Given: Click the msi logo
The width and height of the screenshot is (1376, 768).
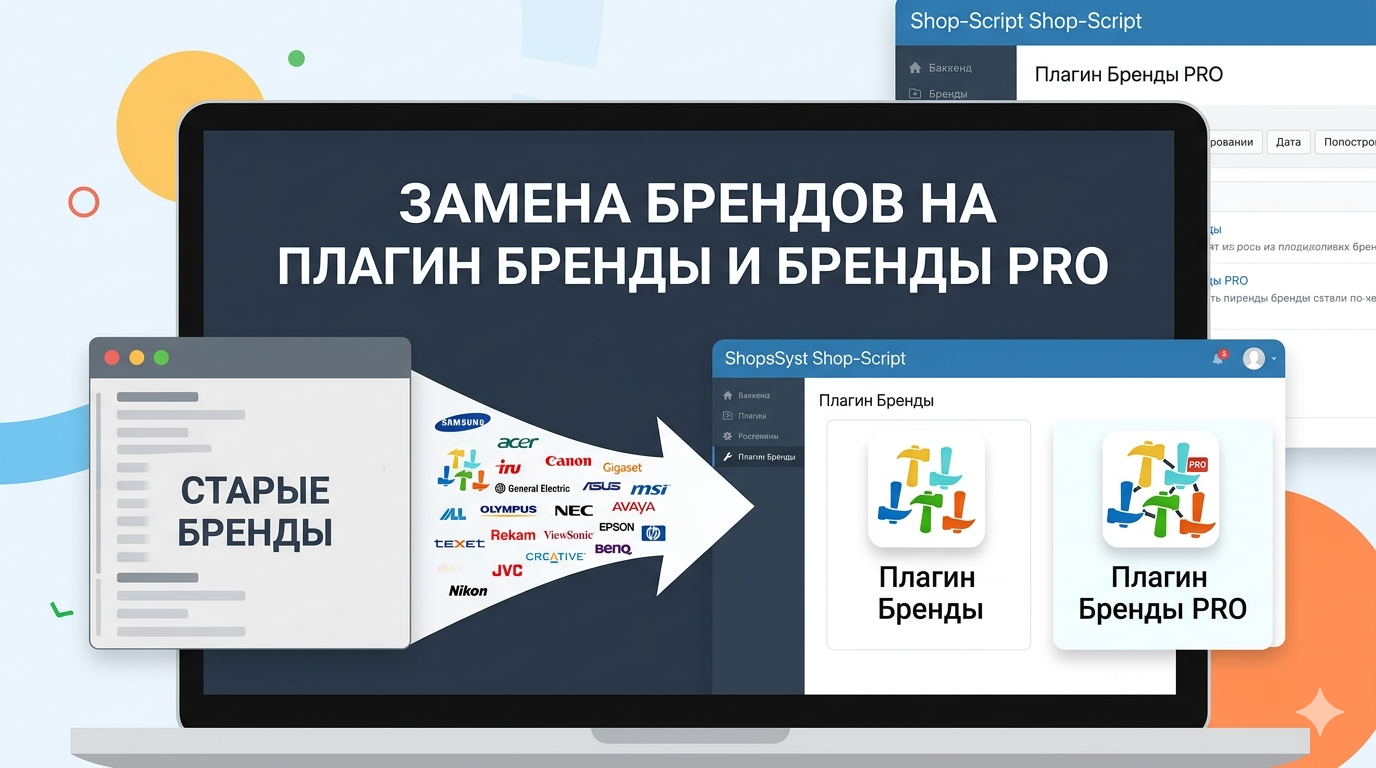Looking at the screenshot, I should [x=649, y=489].
